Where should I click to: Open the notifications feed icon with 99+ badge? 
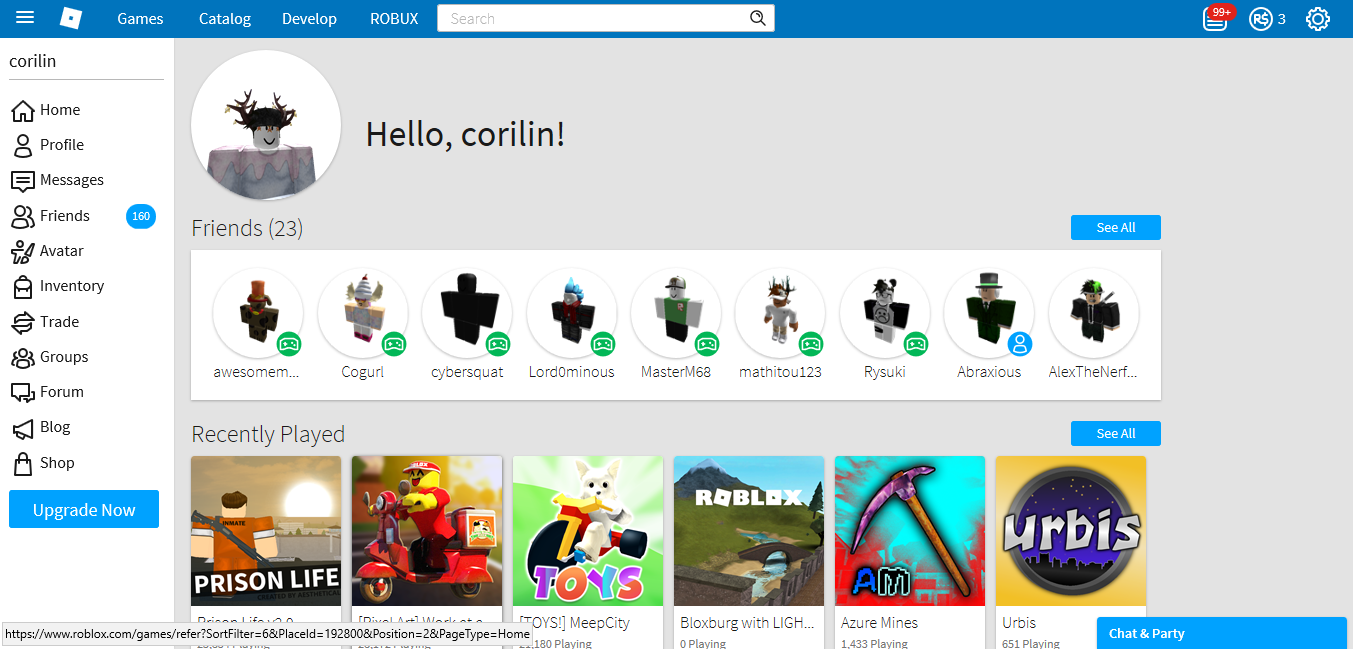1215,19
